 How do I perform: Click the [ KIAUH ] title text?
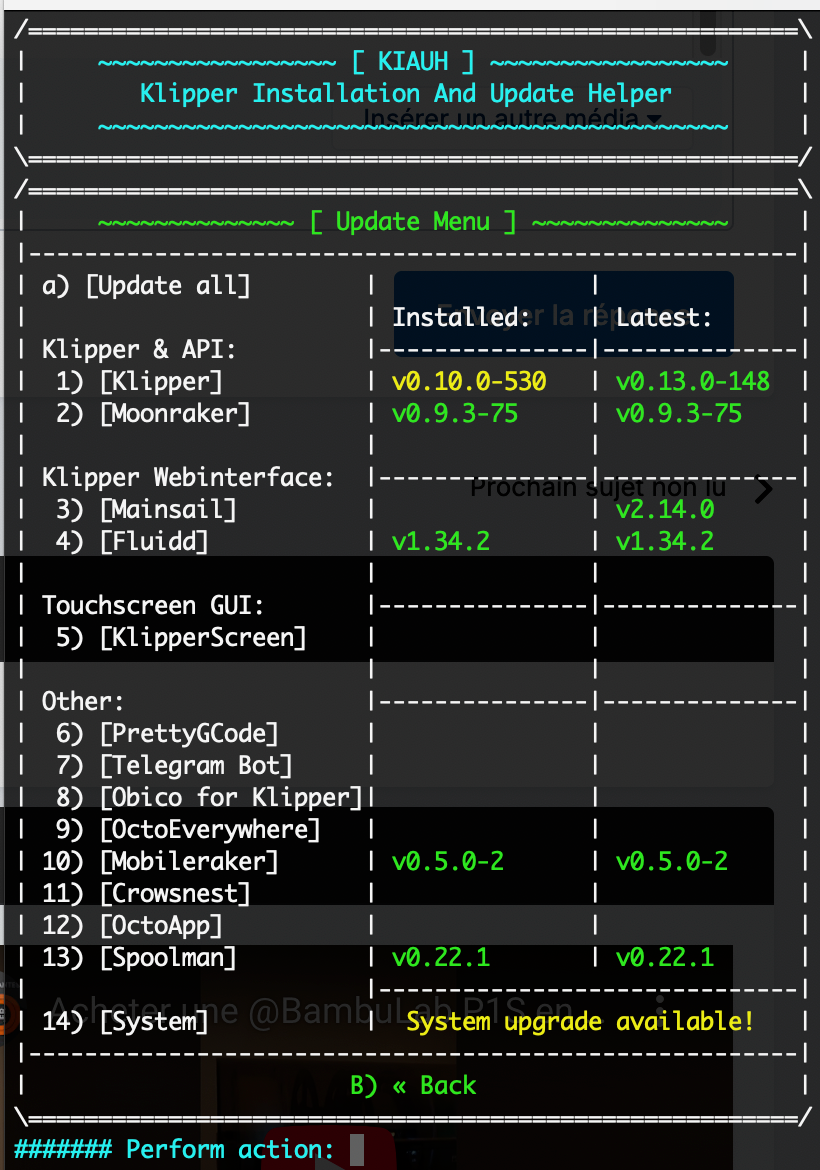click(413, 61)
